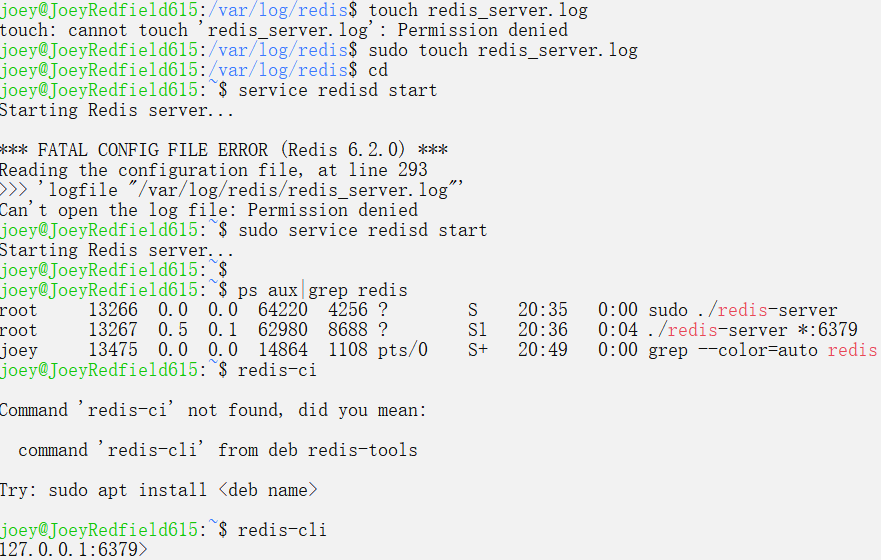The height and width of the screenshot is (560, 881).
Task: Click the 'grep --color=auto redis' process entry
Action: pos(762,350)
